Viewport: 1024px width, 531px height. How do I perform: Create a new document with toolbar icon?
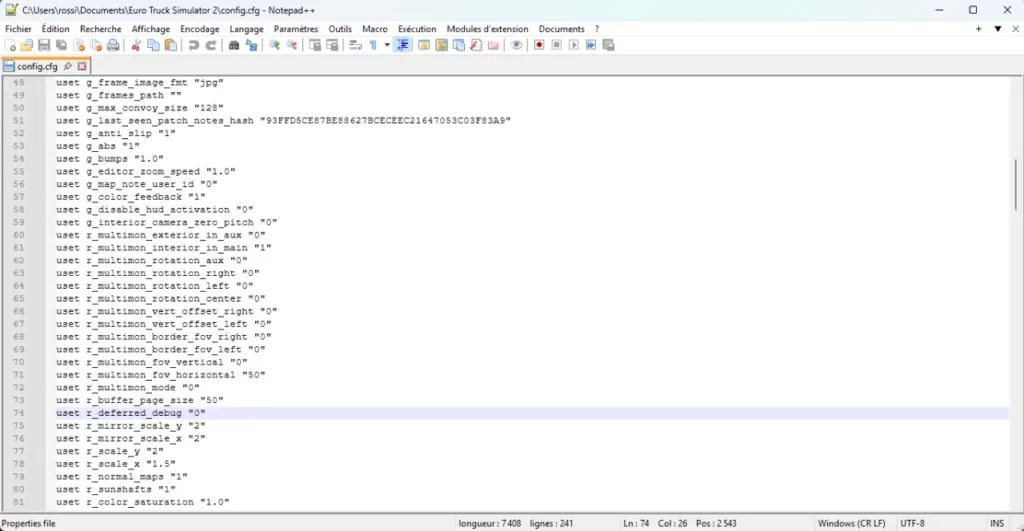pos(10,45)
